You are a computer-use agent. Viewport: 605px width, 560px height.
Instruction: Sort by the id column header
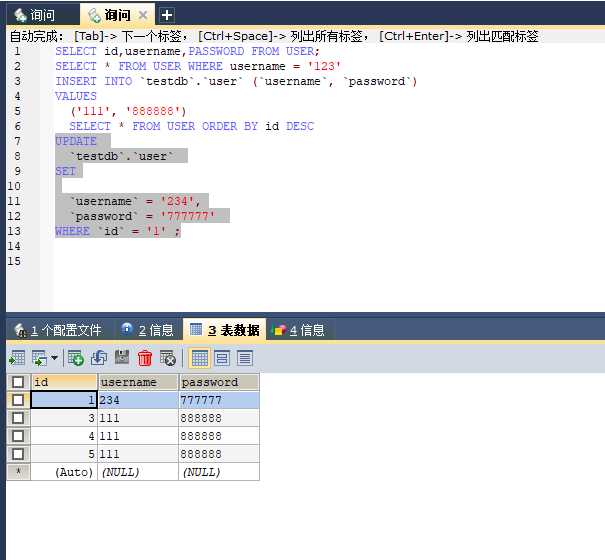point(64,382)
